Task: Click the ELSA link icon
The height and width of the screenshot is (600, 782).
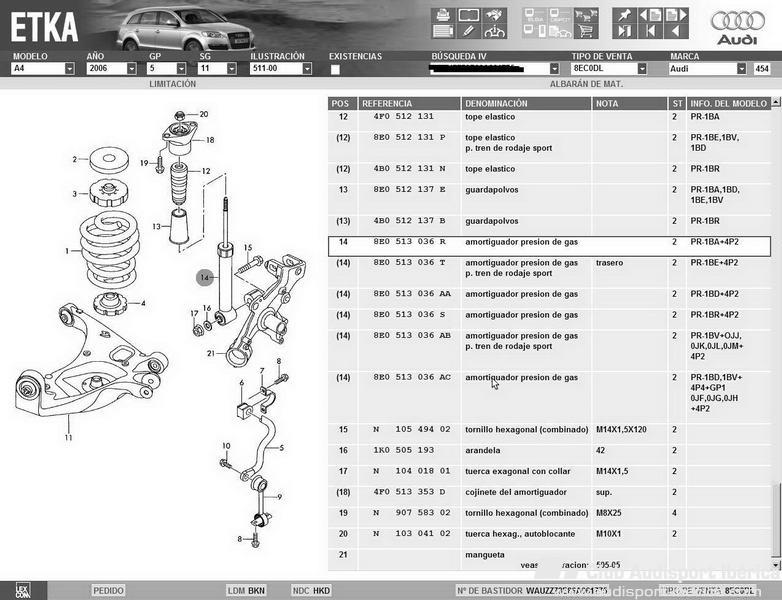Action: pos(535,15)
